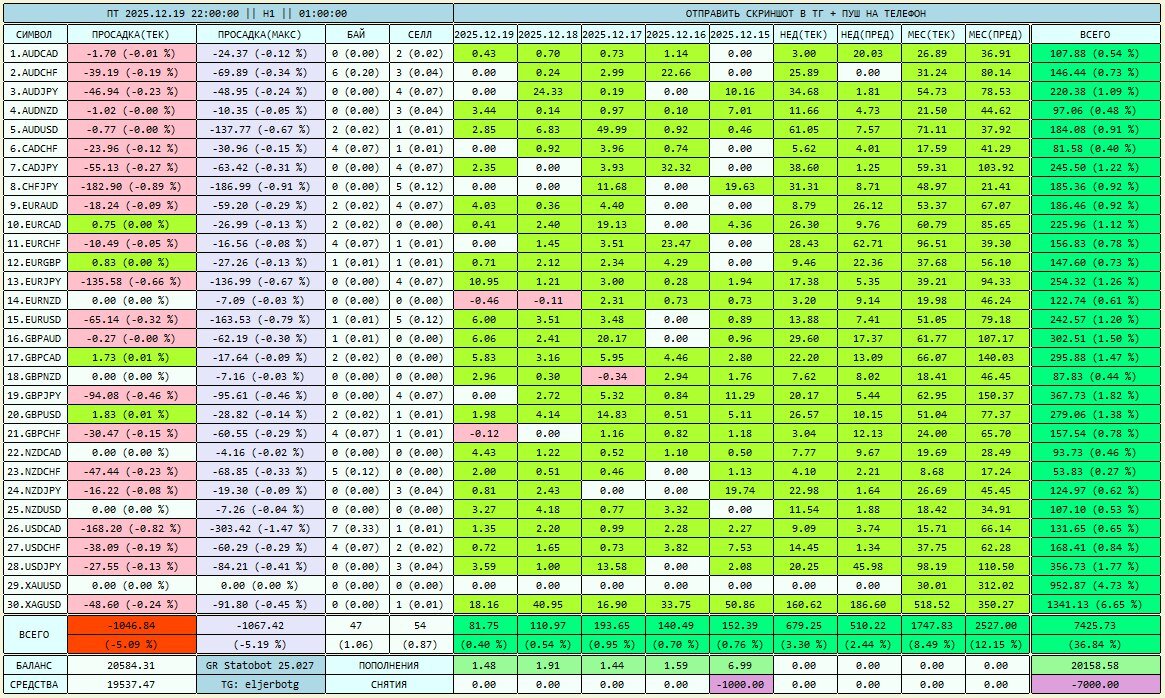Click the БАЛАНС label cell
Image resolution: width=1165 pixels, height=698 pixels.
[x=35, y=665]
